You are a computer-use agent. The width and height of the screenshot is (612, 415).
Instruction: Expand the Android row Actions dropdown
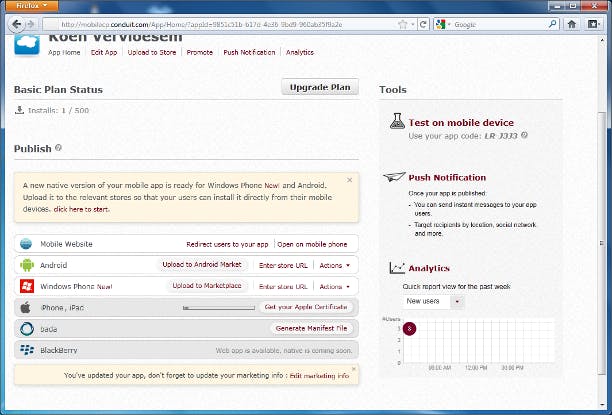pos(334,265)
